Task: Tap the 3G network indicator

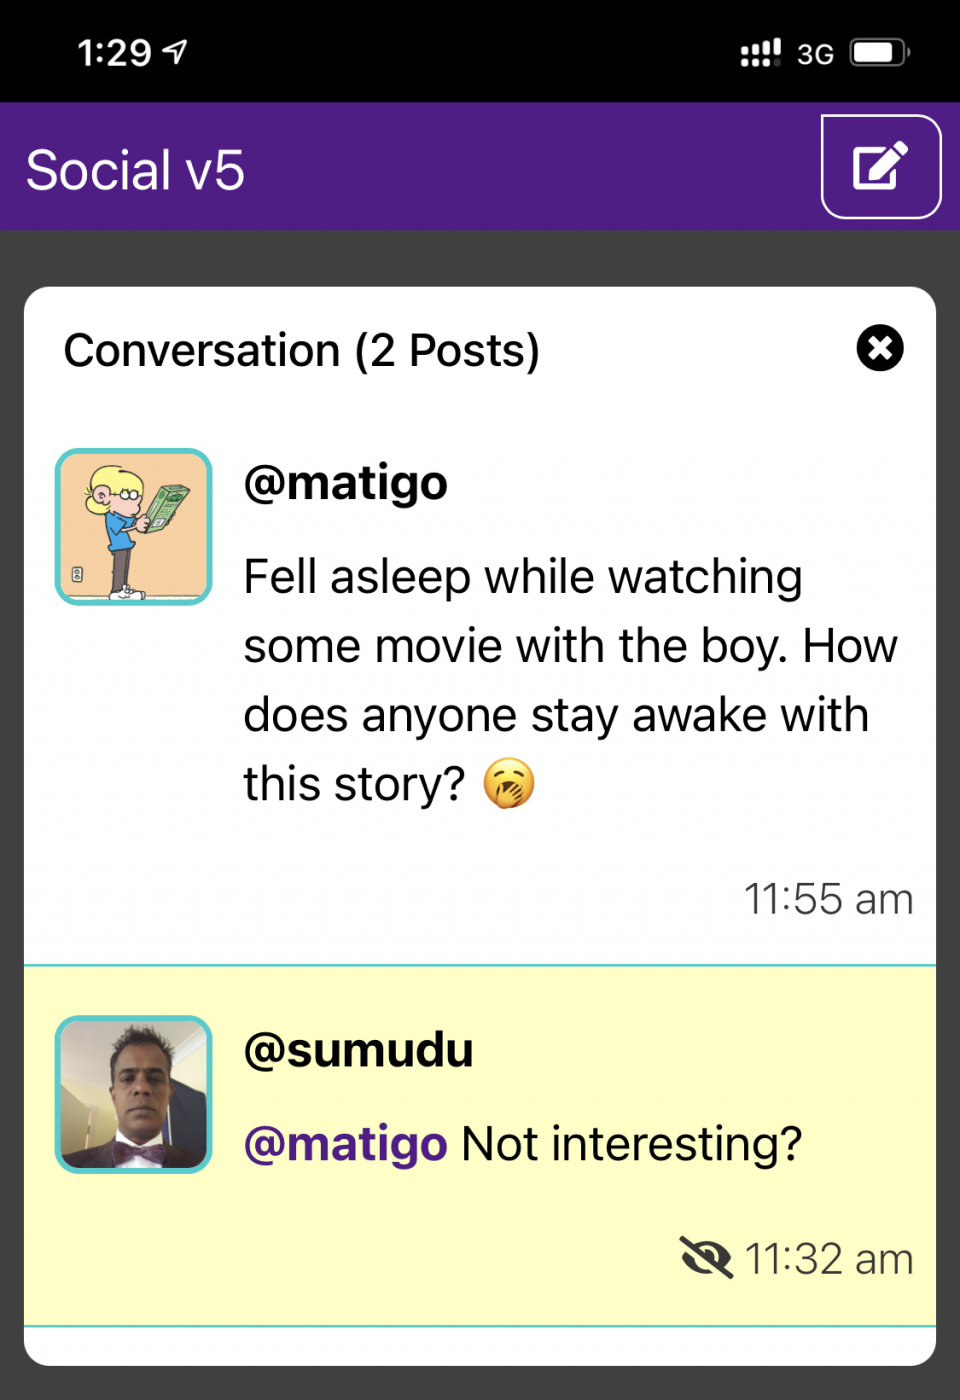Action: [815, 54]
